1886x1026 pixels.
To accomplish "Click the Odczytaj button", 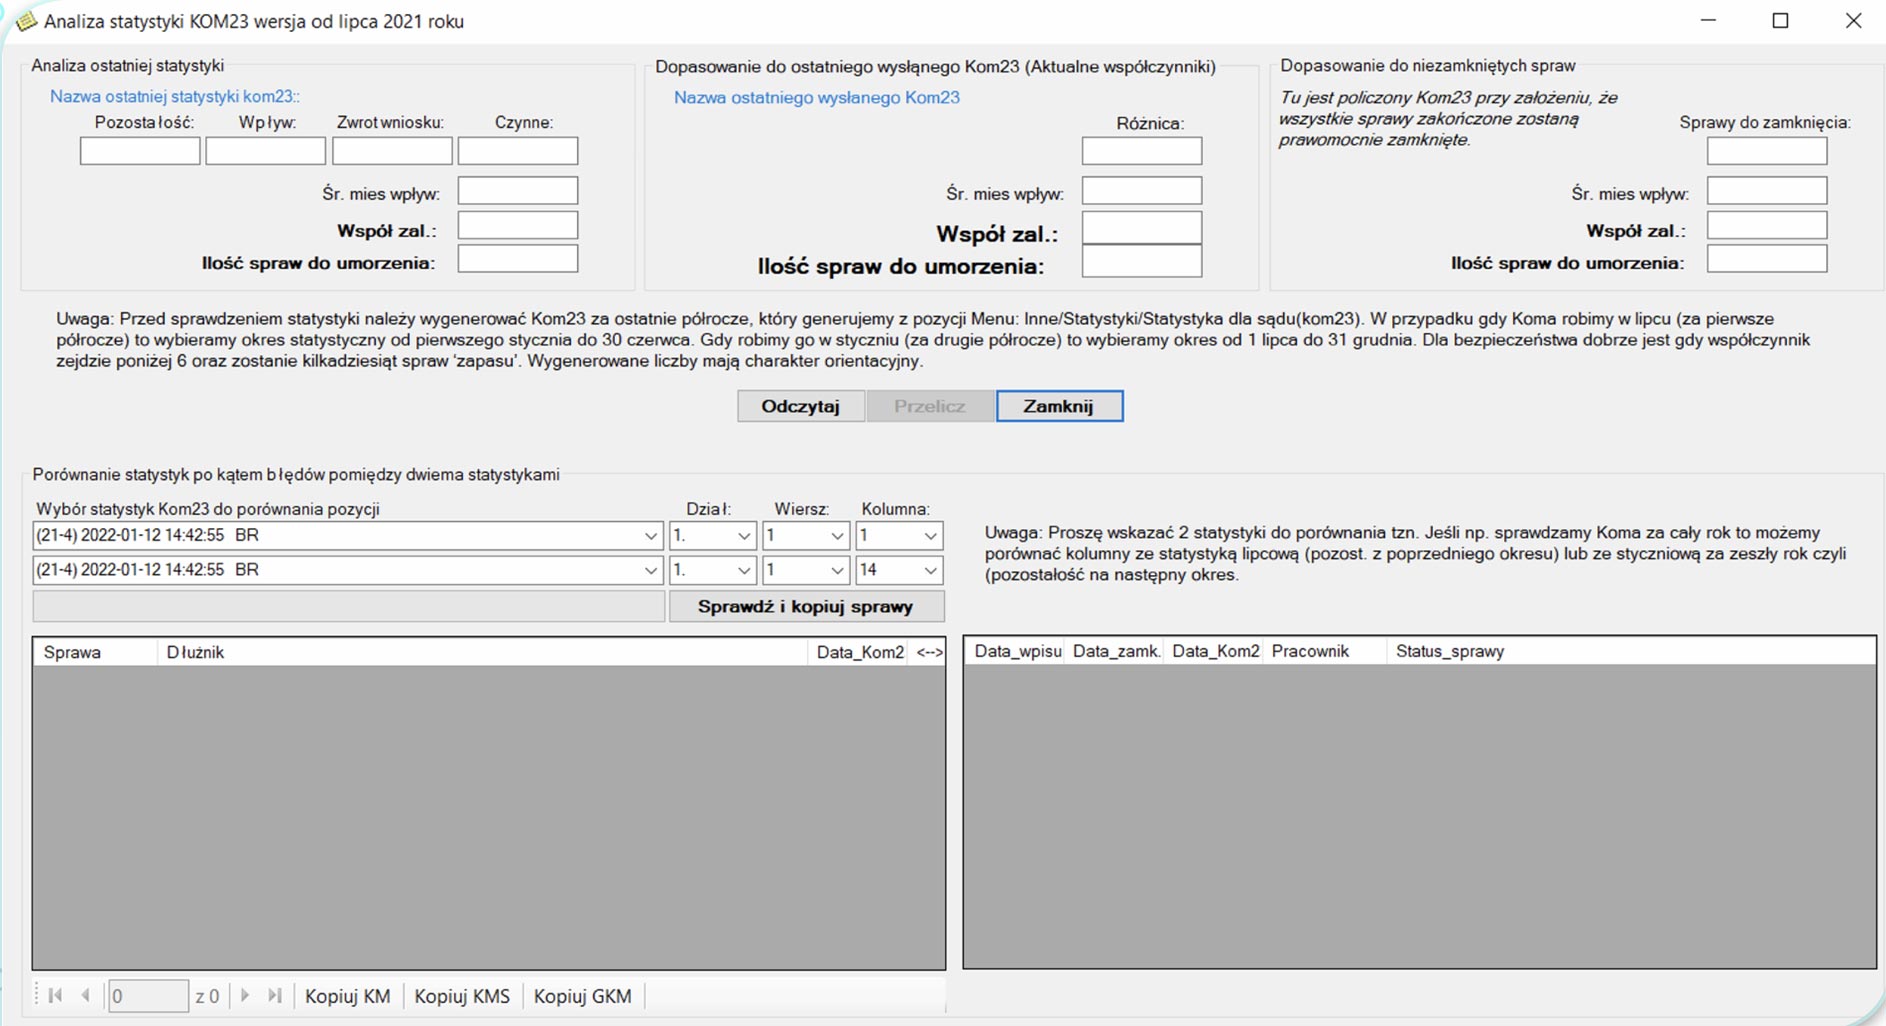I will [801, 406].
